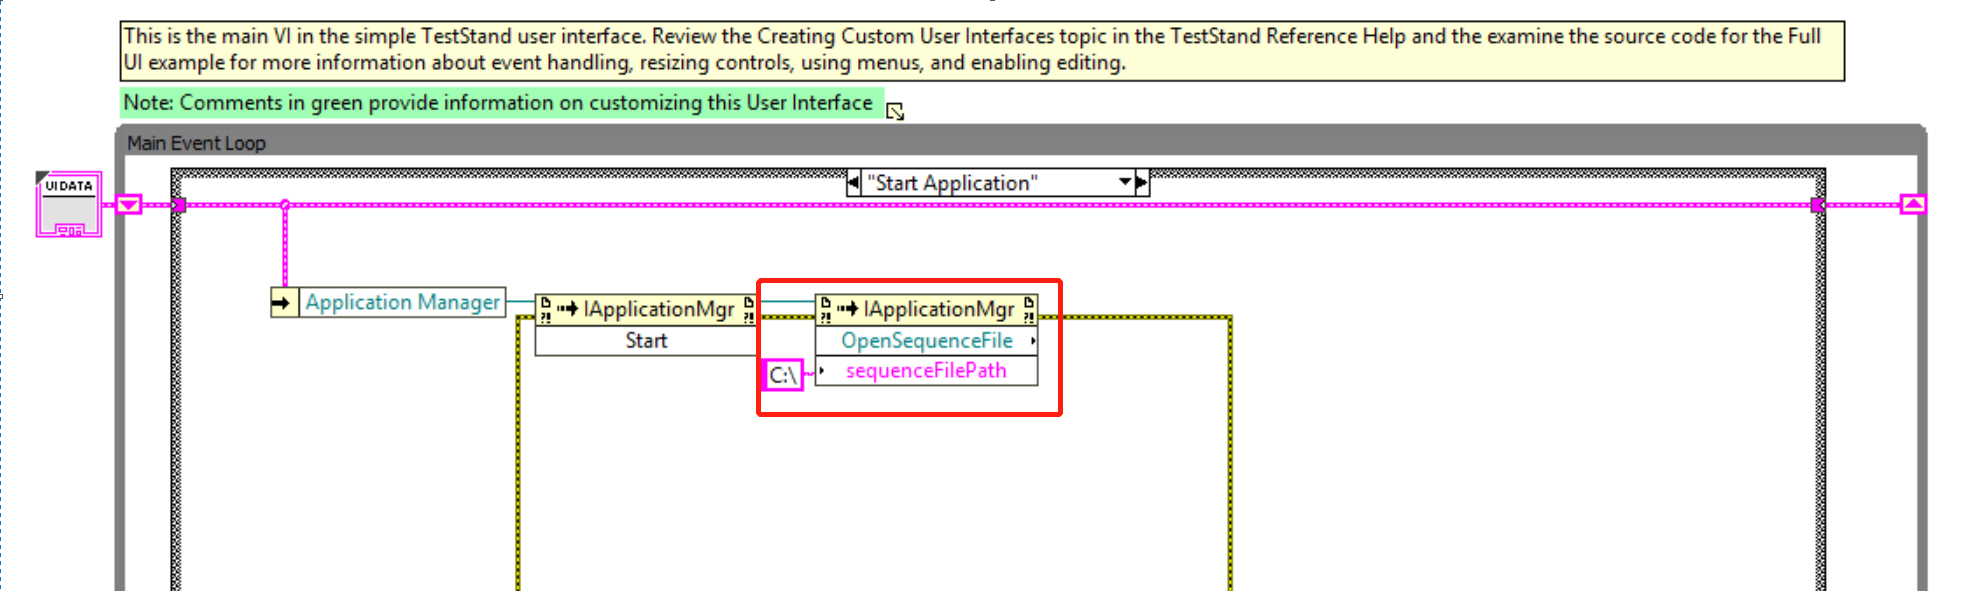Select the first IApplicationMgr invoke node header
The width and height of the screenshot is (1977, 591).
click(647, 310)
